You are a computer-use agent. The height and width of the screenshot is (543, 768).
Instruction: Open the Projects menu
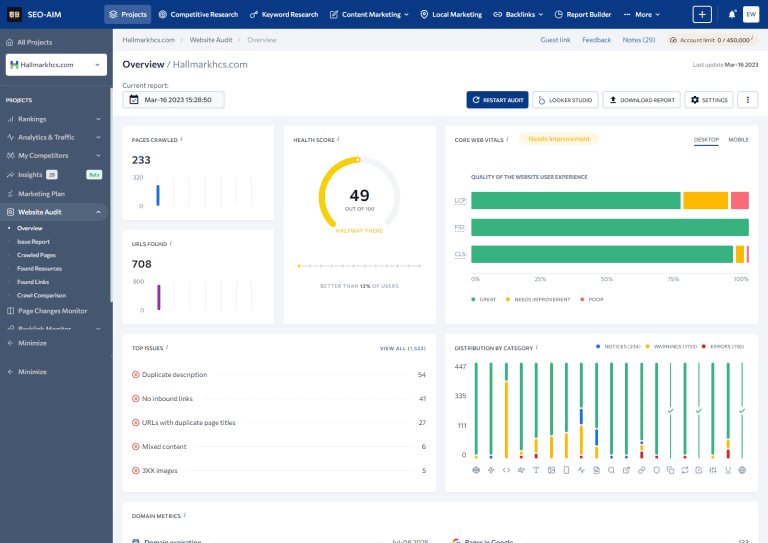[128, 14]
